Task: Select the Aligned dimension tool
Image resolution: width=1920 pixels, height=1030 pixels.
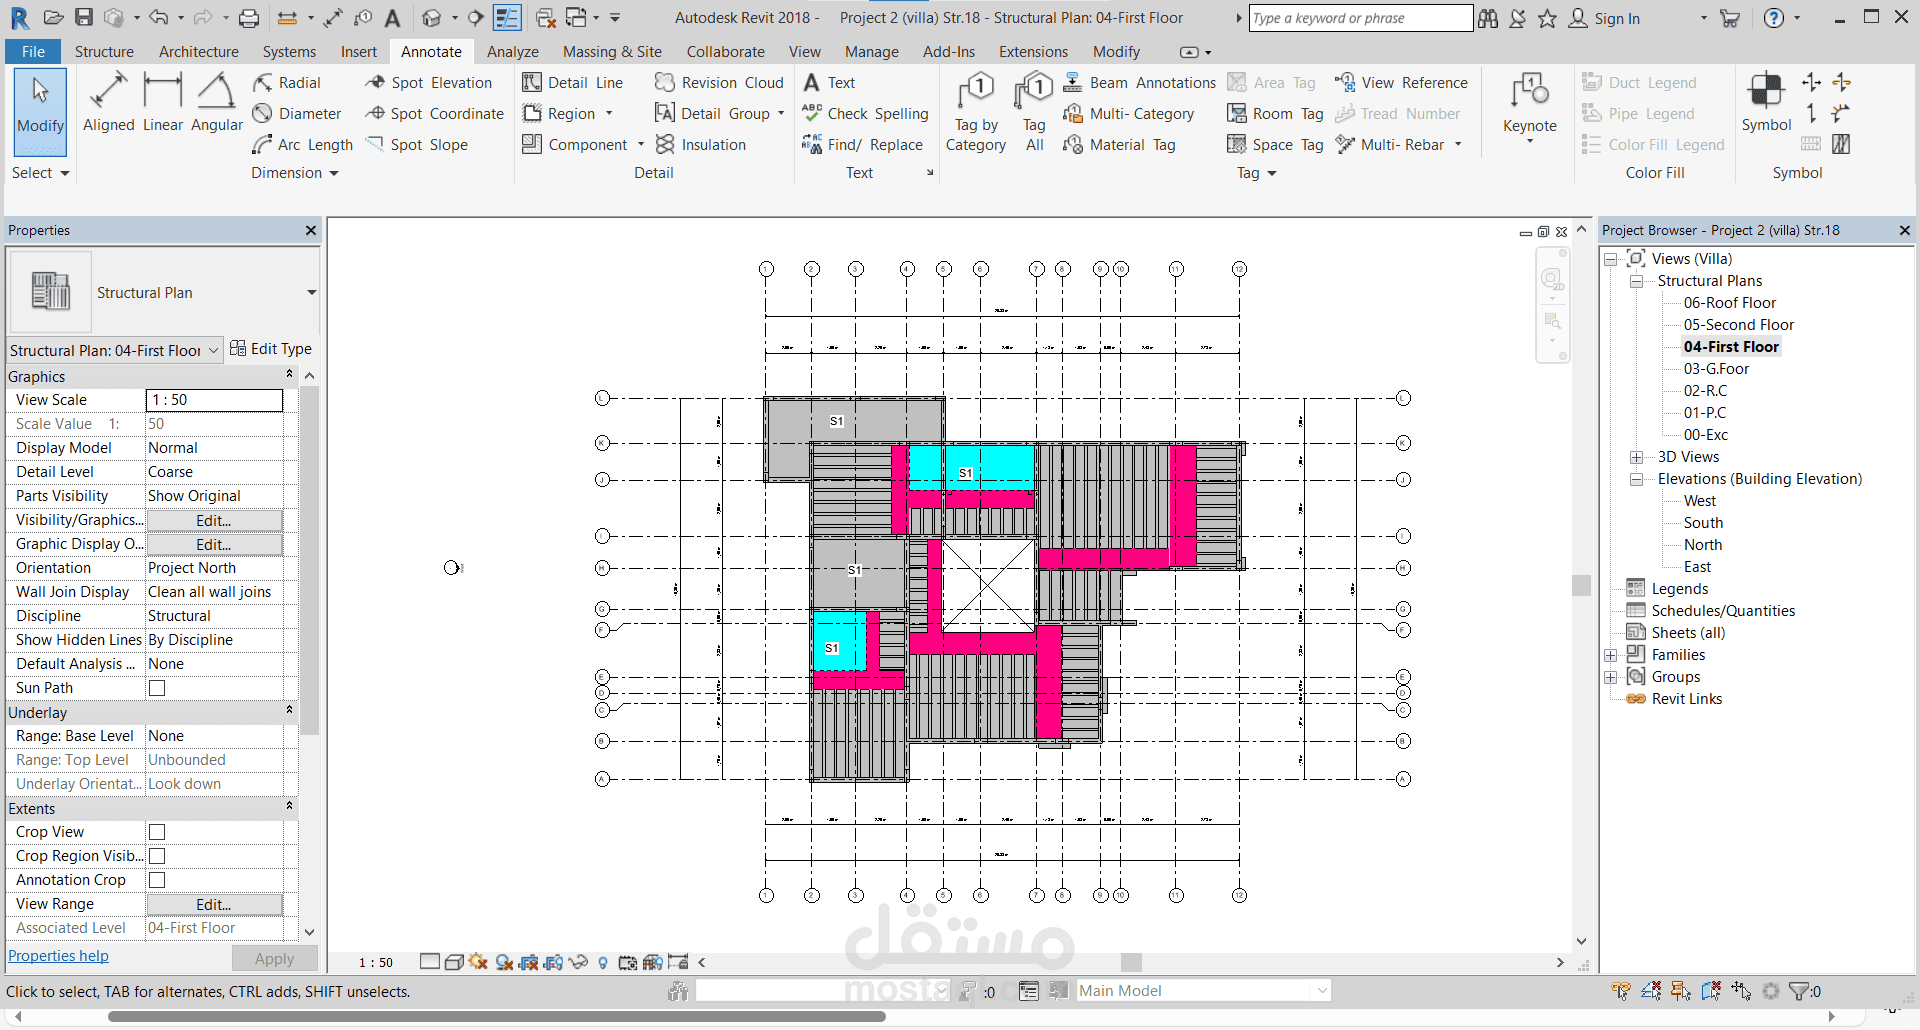Action: [108, 103]
